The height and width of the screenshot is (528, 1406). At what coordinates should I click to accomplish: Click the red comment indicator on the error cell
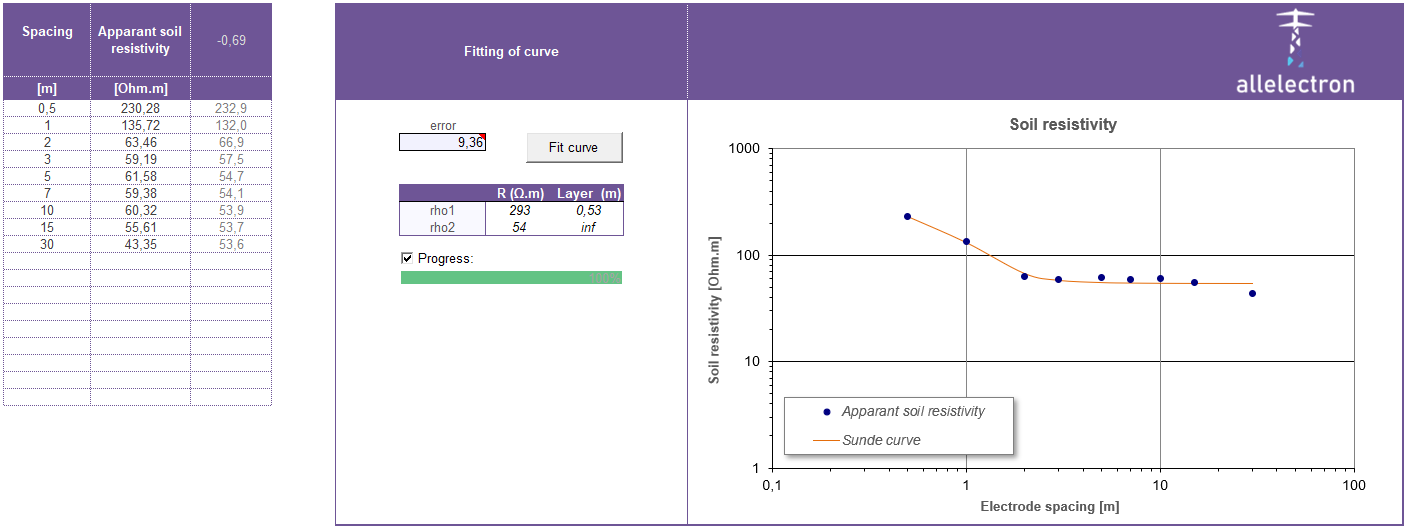click(x=482, y=136)
